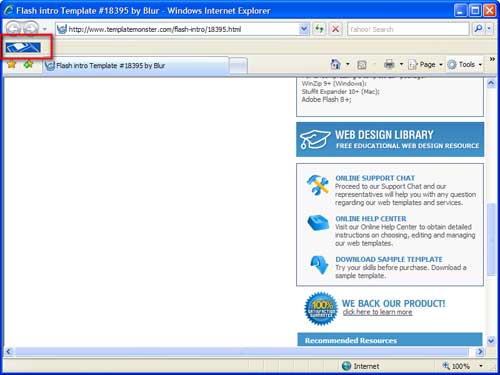Open the recent pages dropdown beside navigation arrows
Screen dimensions: 500x375
[45, 29]
